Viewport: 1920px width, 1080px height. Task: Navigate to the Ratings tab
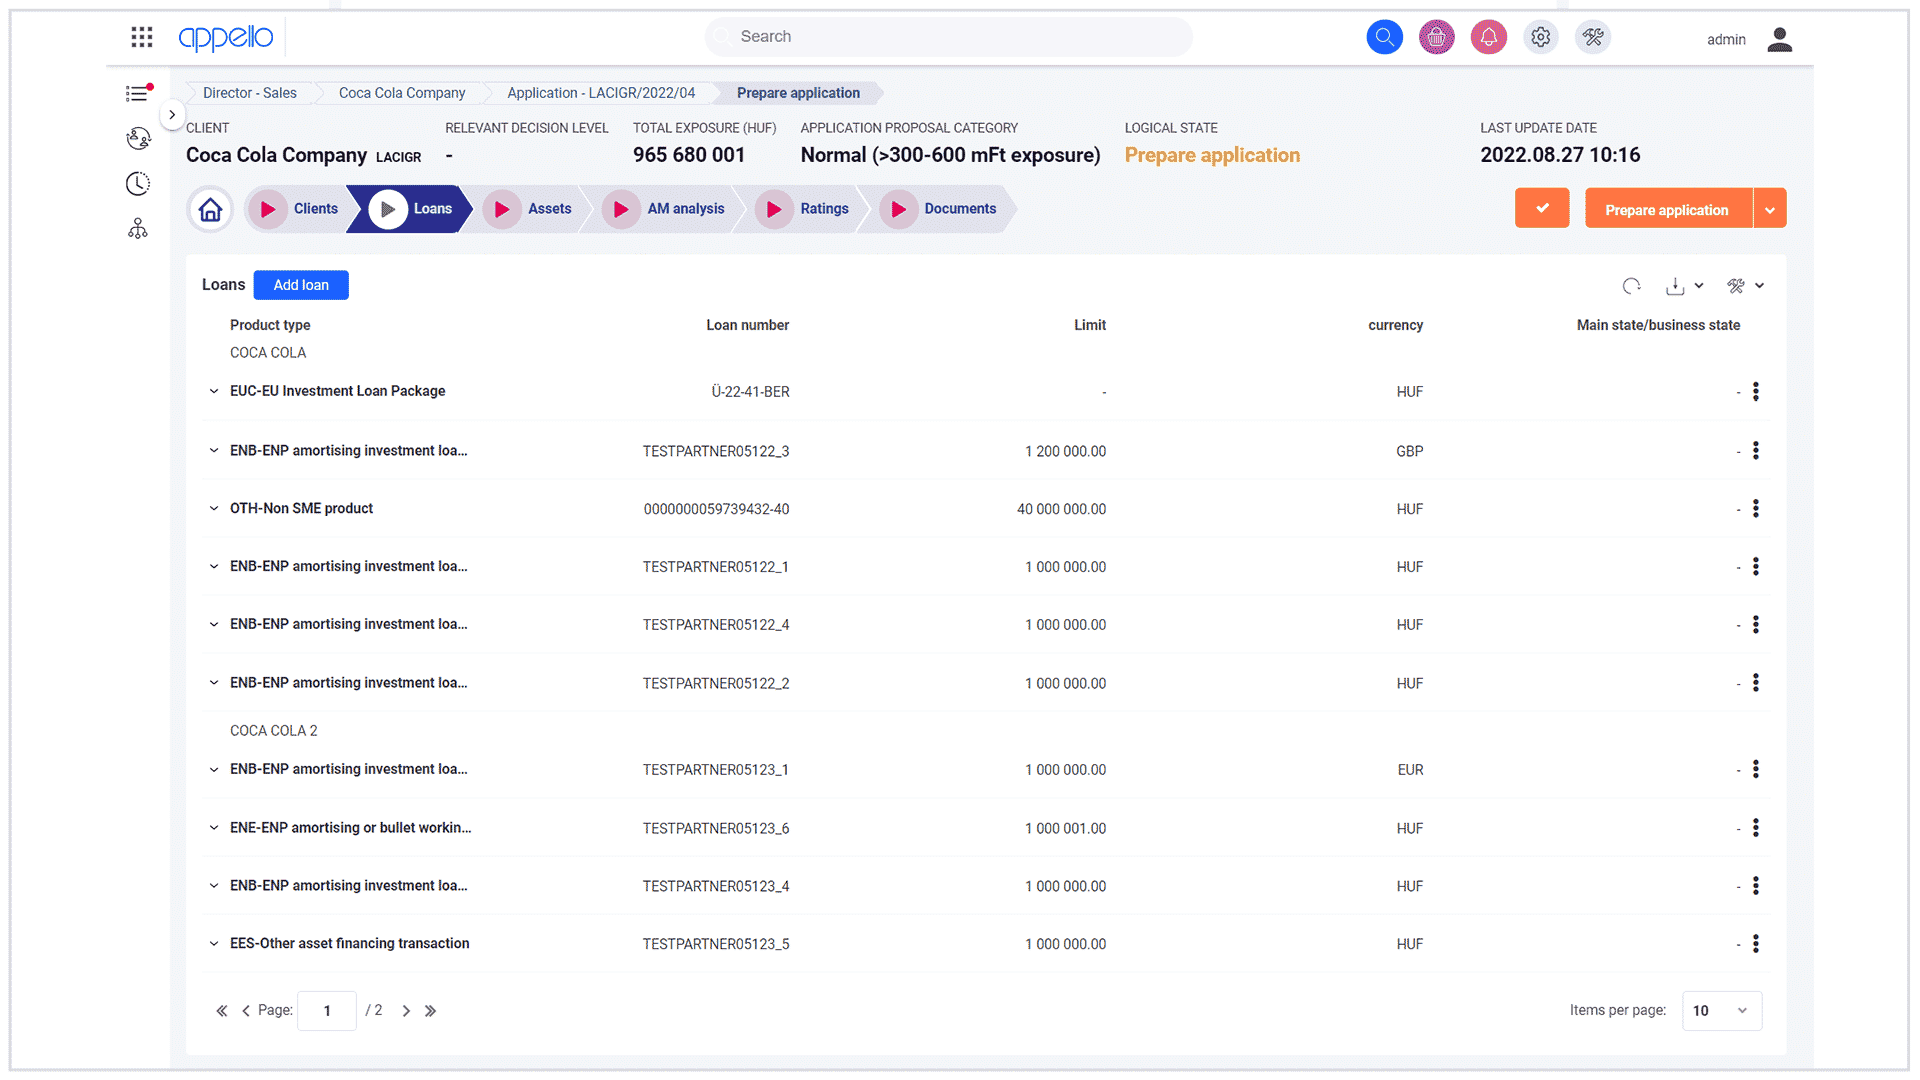click(x=824, y=208)
